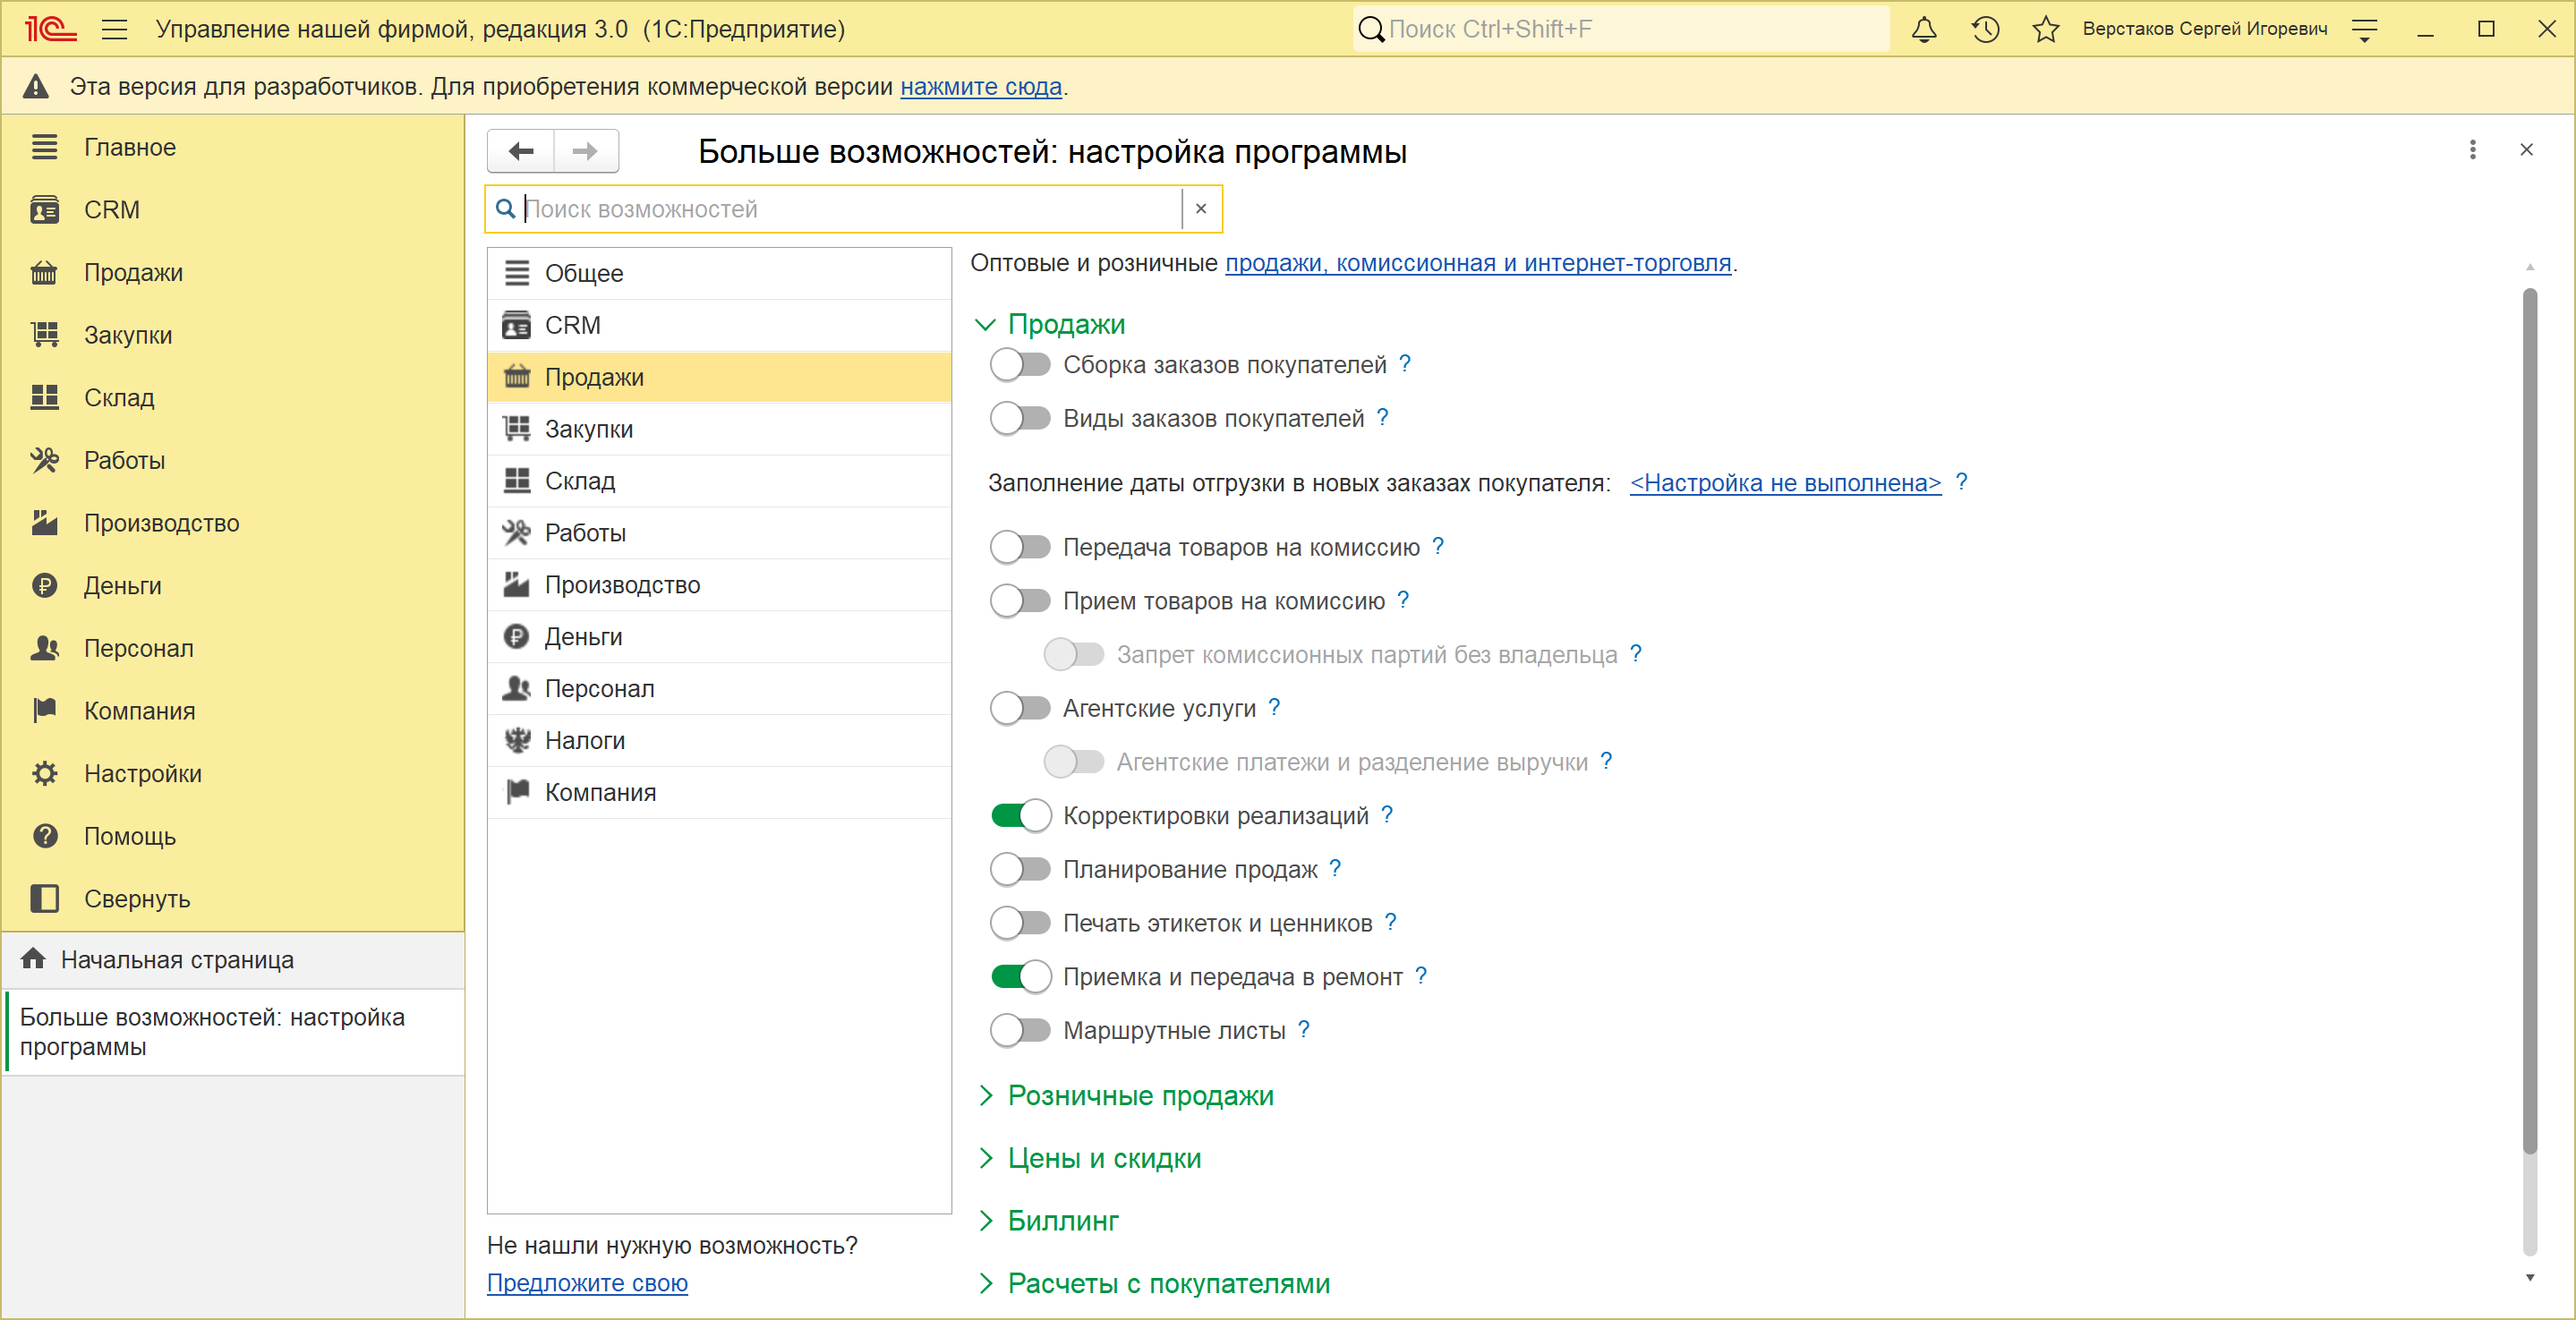Turn on Передача товаров на комиссию
The height and width of the screenshot is (1320, 2576).
[1020, 547]
